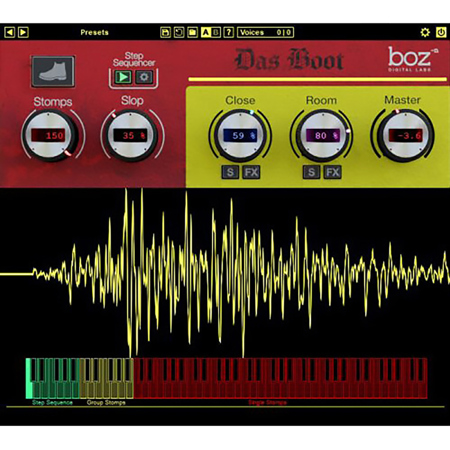Toggle FX for the Close channel
The image size is (450, 450).
tap(251, 172)
